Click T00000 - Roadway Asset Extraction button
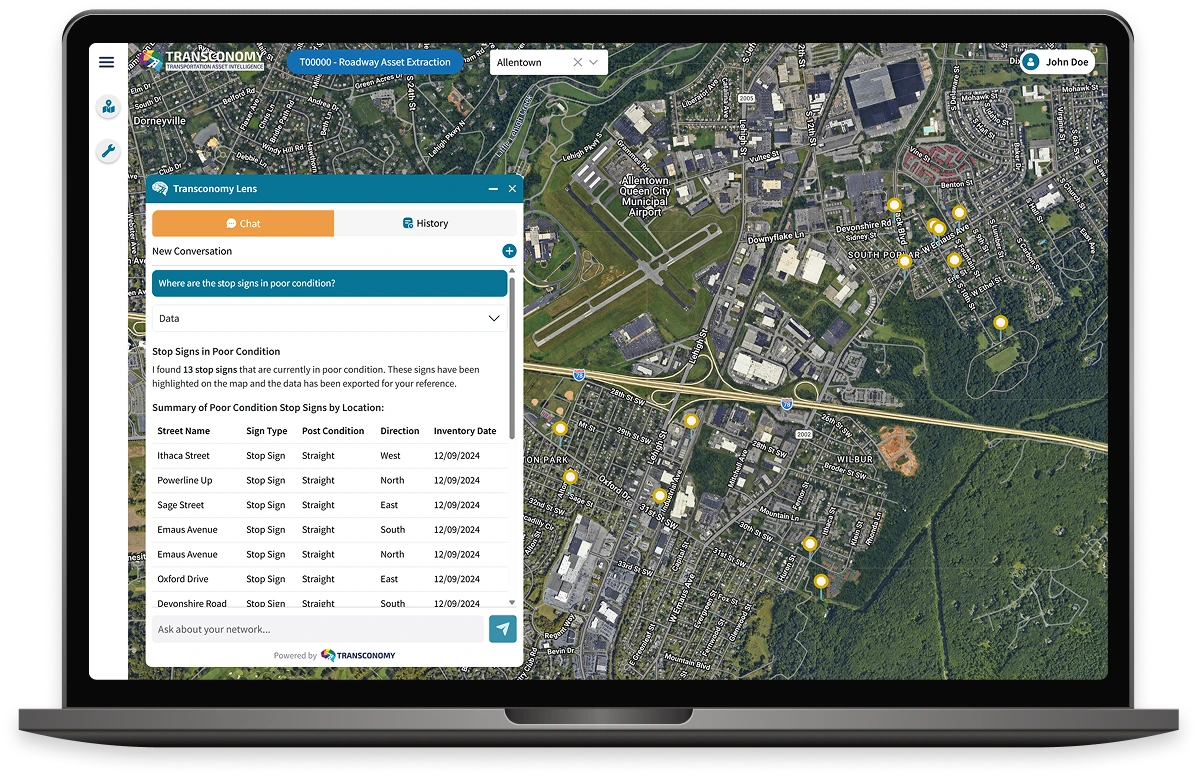 click(375, 62)
